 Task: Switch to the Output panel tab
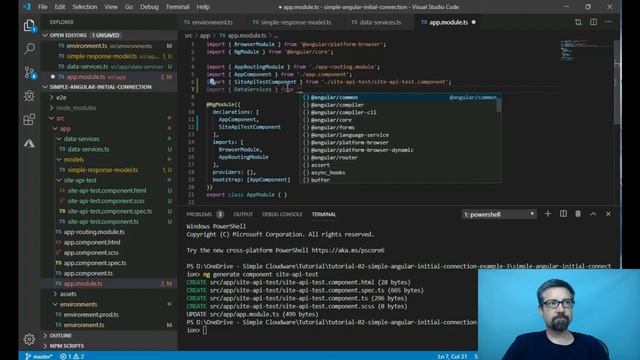(x=243, y=214)
